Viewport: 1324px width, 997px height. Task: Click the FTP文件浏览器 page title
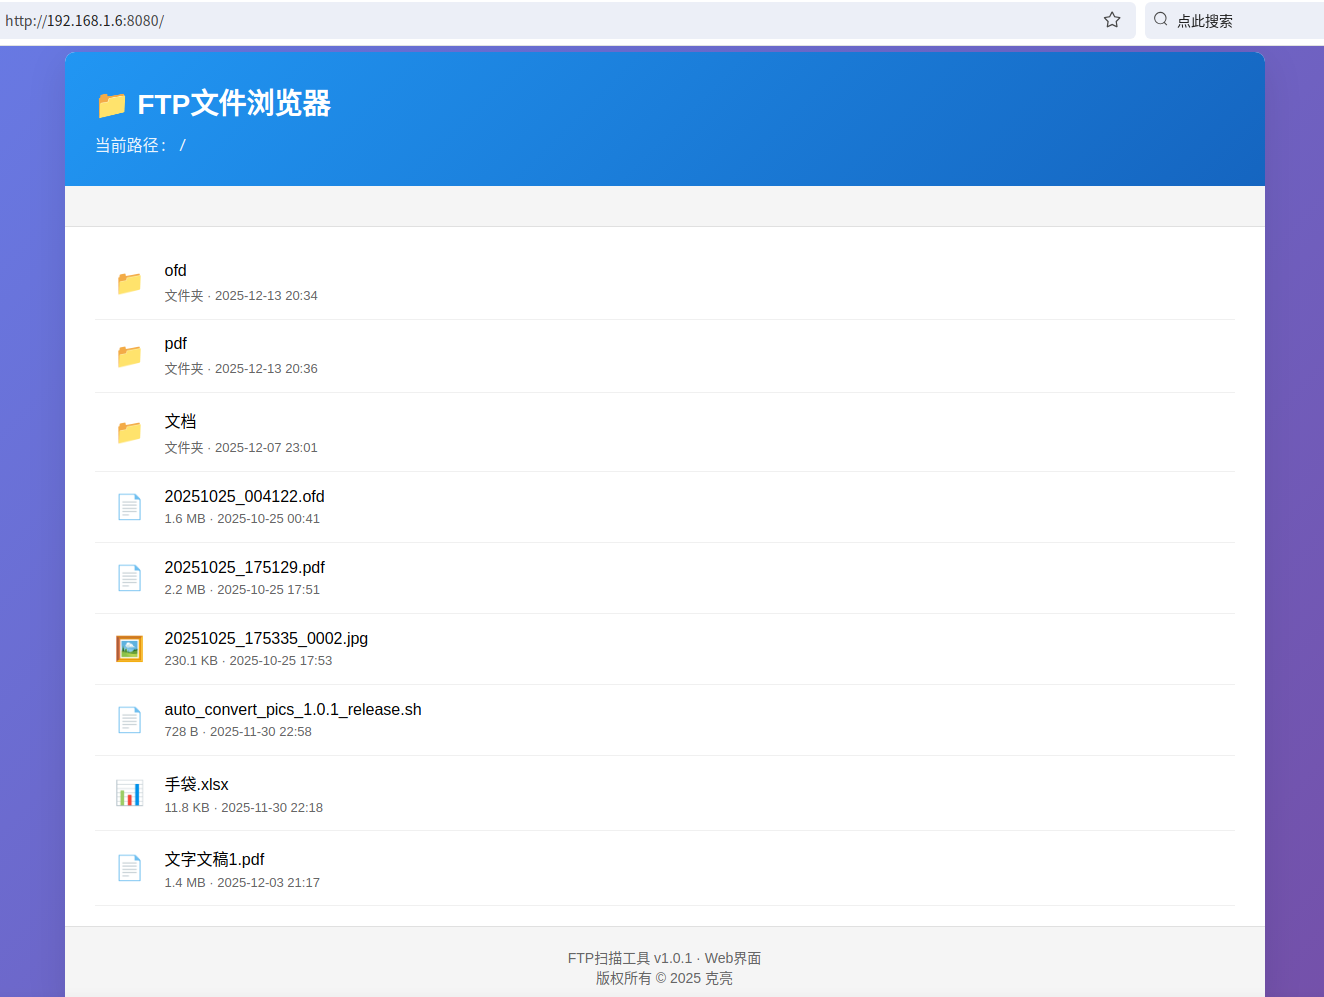coord(234,104)
